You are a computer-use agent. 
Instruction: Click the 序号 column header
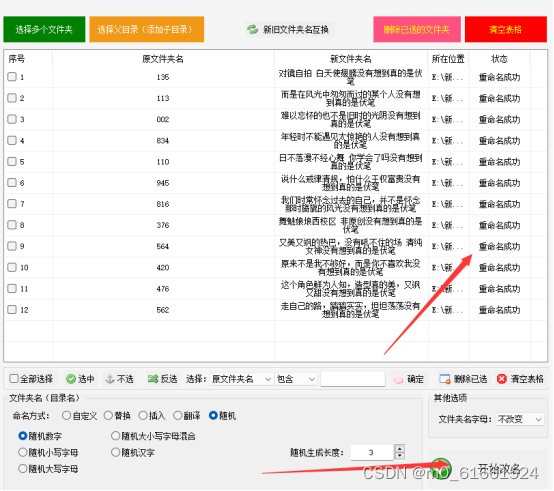(x=17, y=59)
